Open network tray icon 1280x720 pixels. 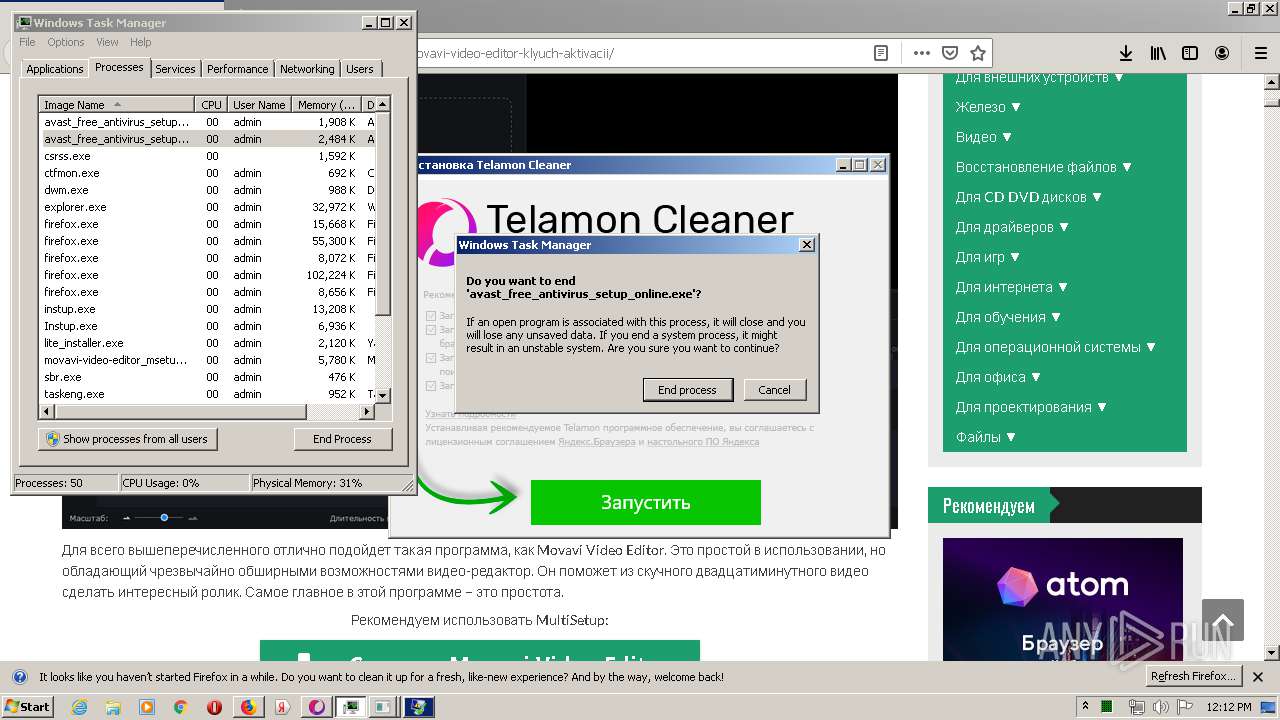[1137, 707]
